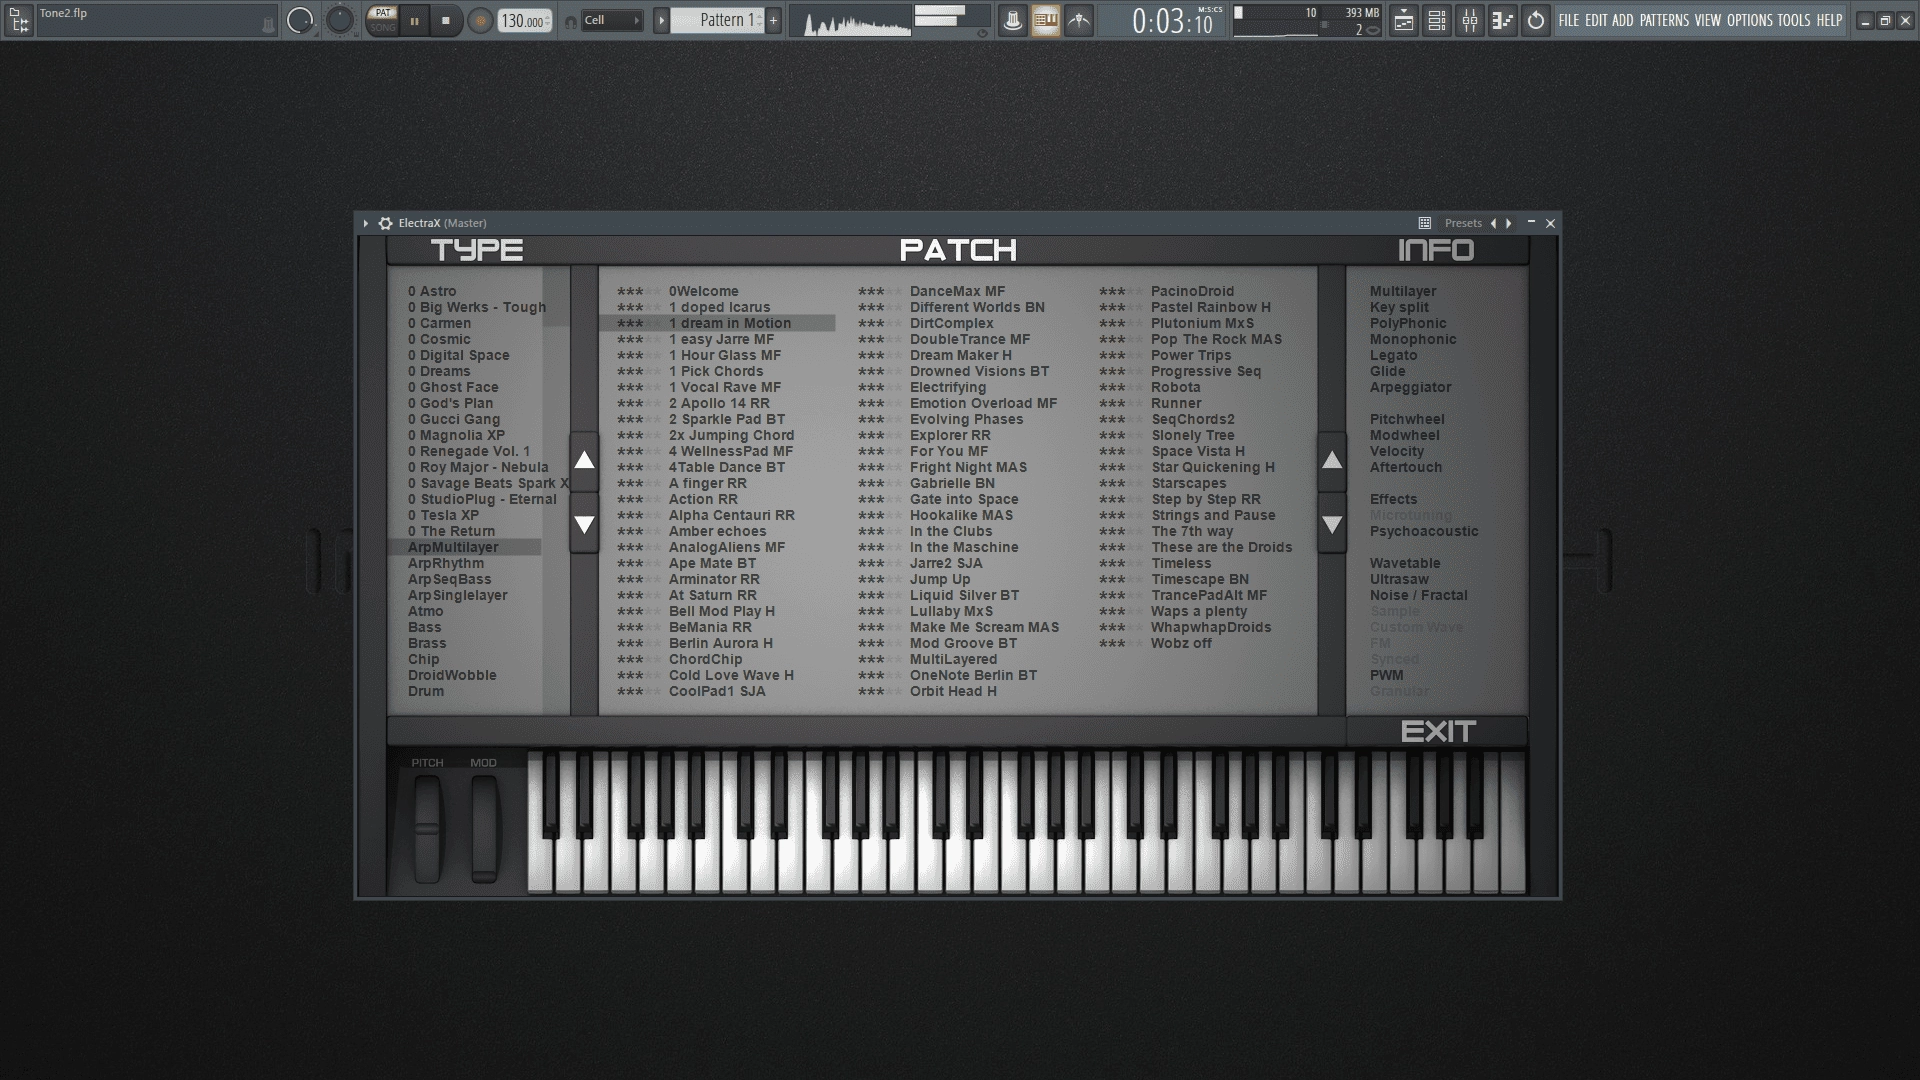
Task: Click the EXIT button in ElectraX
Action: pos(1438,732)
